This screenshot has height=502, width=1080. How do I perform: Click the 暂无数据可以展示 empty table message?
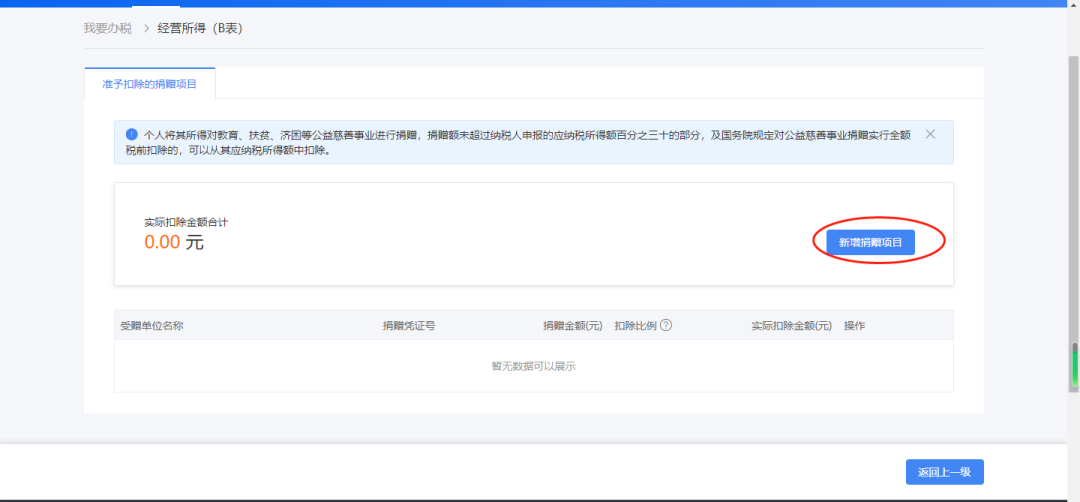[534, 366]
